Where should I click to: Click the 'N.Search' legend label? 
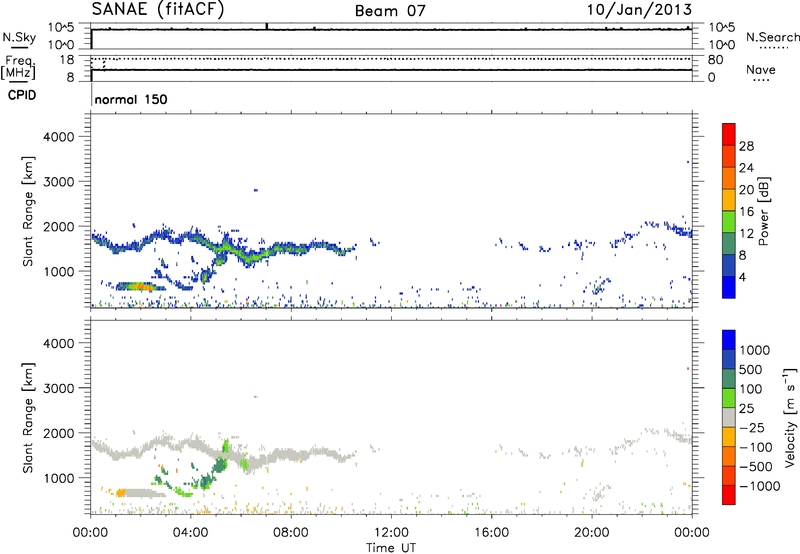(x=772, y=37)
